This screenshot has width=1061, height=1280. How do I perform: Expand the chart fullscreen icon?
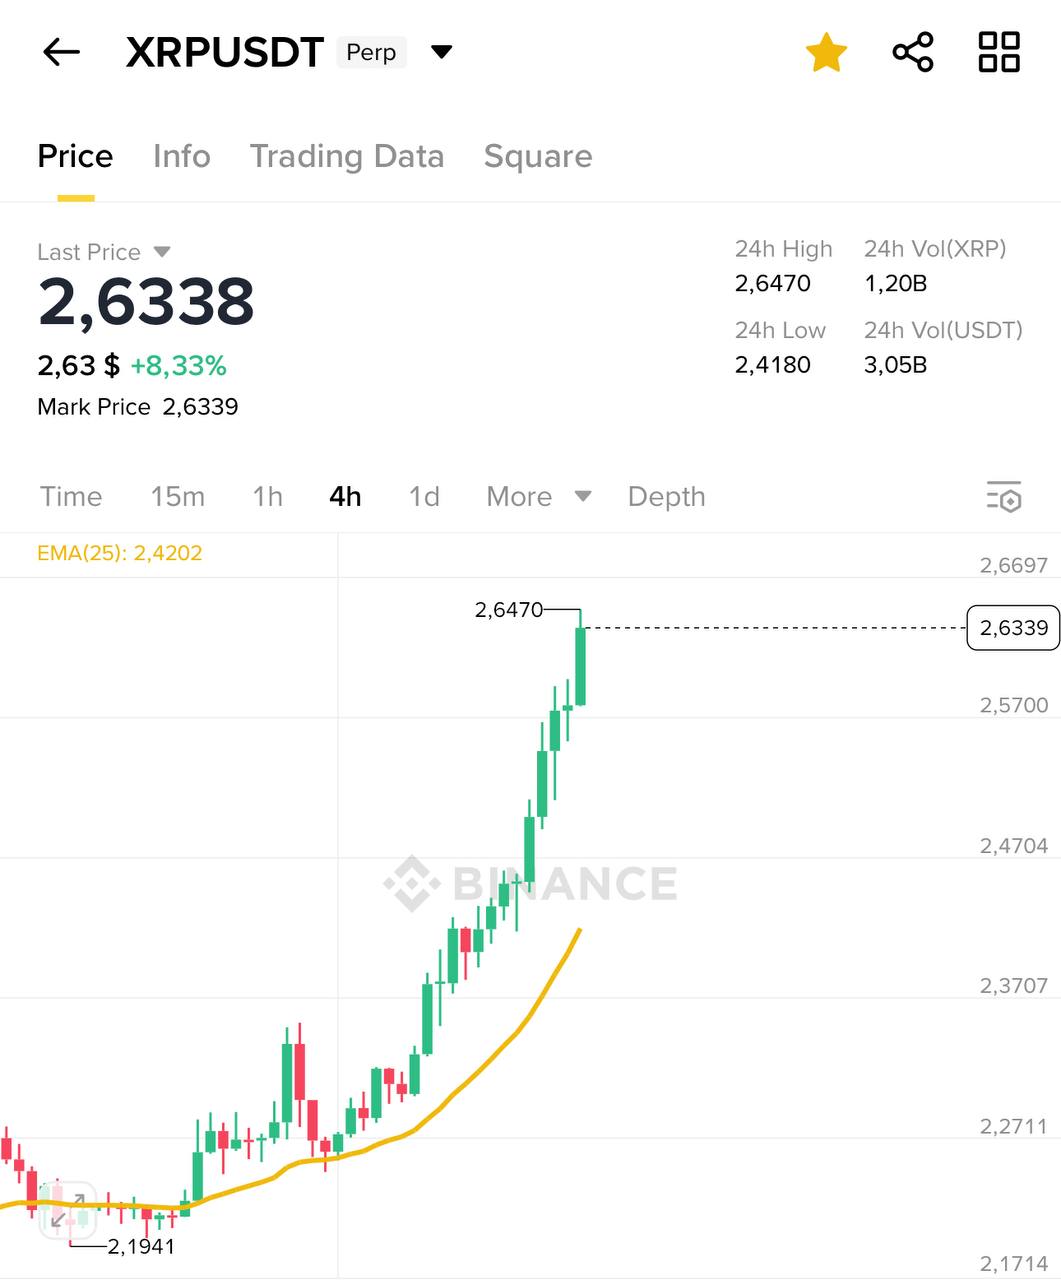coord(68,1210)
